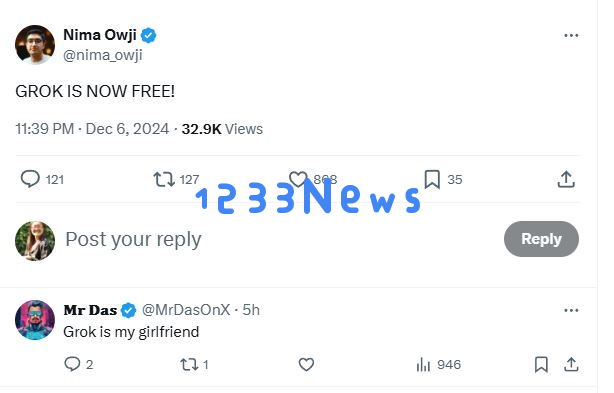View analytics of Mr Das reply showing 946
Image resolution: width=614 pixels, height=393 pixels.
coord(423,364)
